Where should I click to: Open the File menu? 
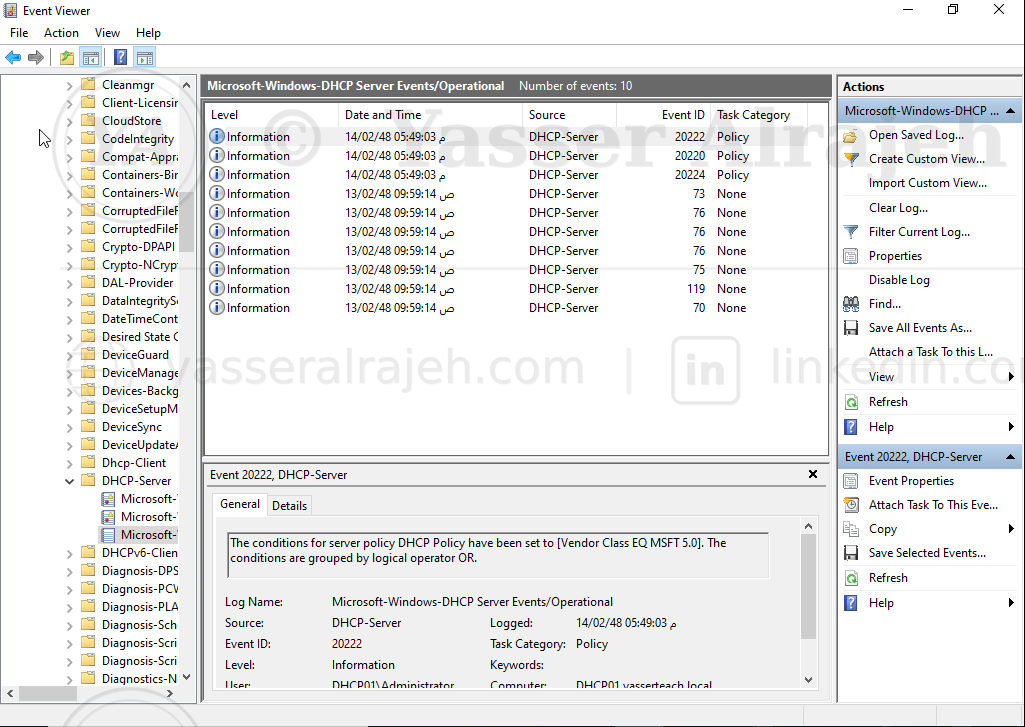tap(19, 33)
